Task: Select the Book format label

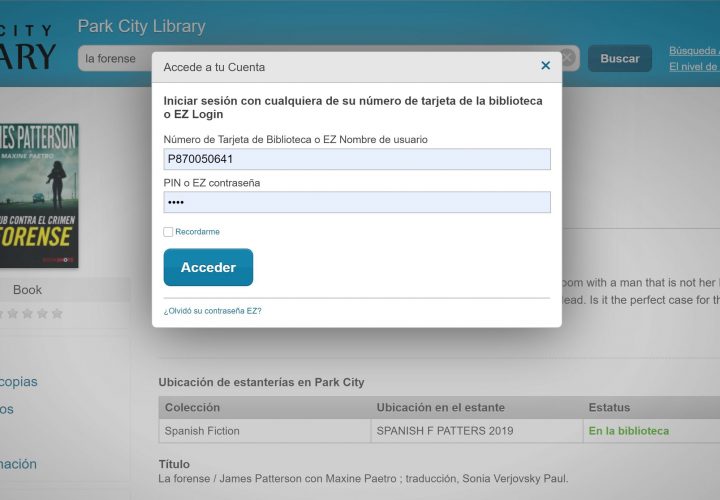Action: pos(27,290)
